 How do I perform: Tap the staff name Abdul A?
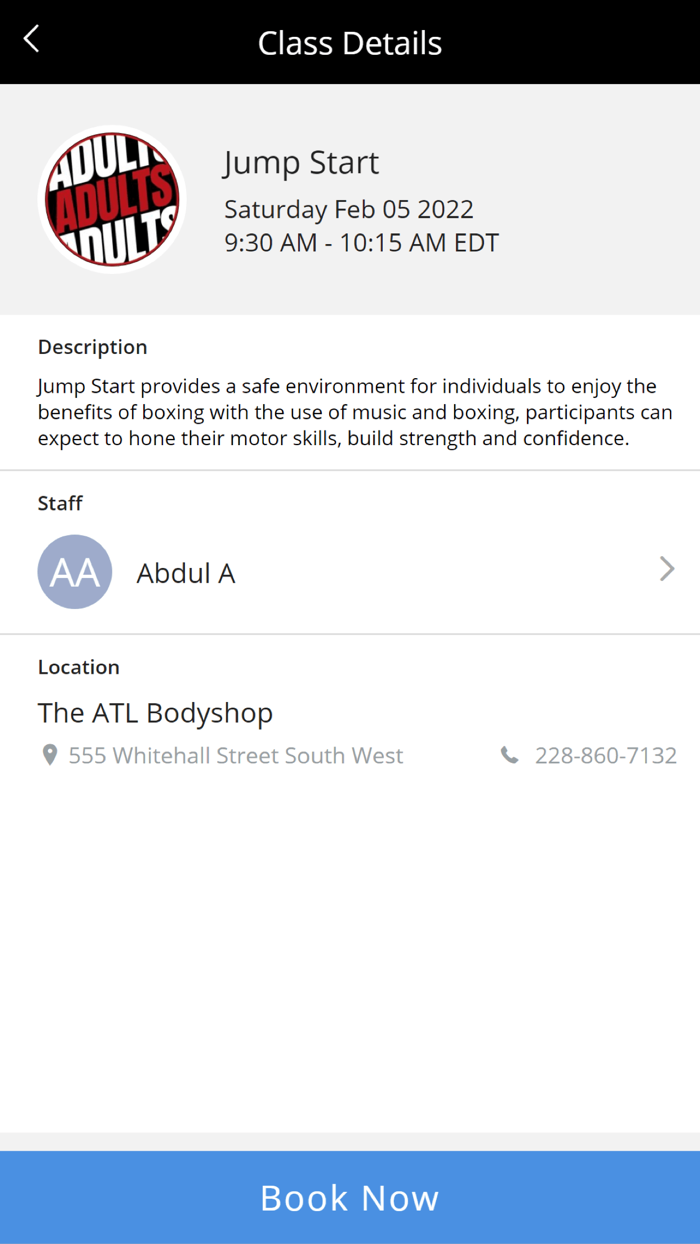186,572
